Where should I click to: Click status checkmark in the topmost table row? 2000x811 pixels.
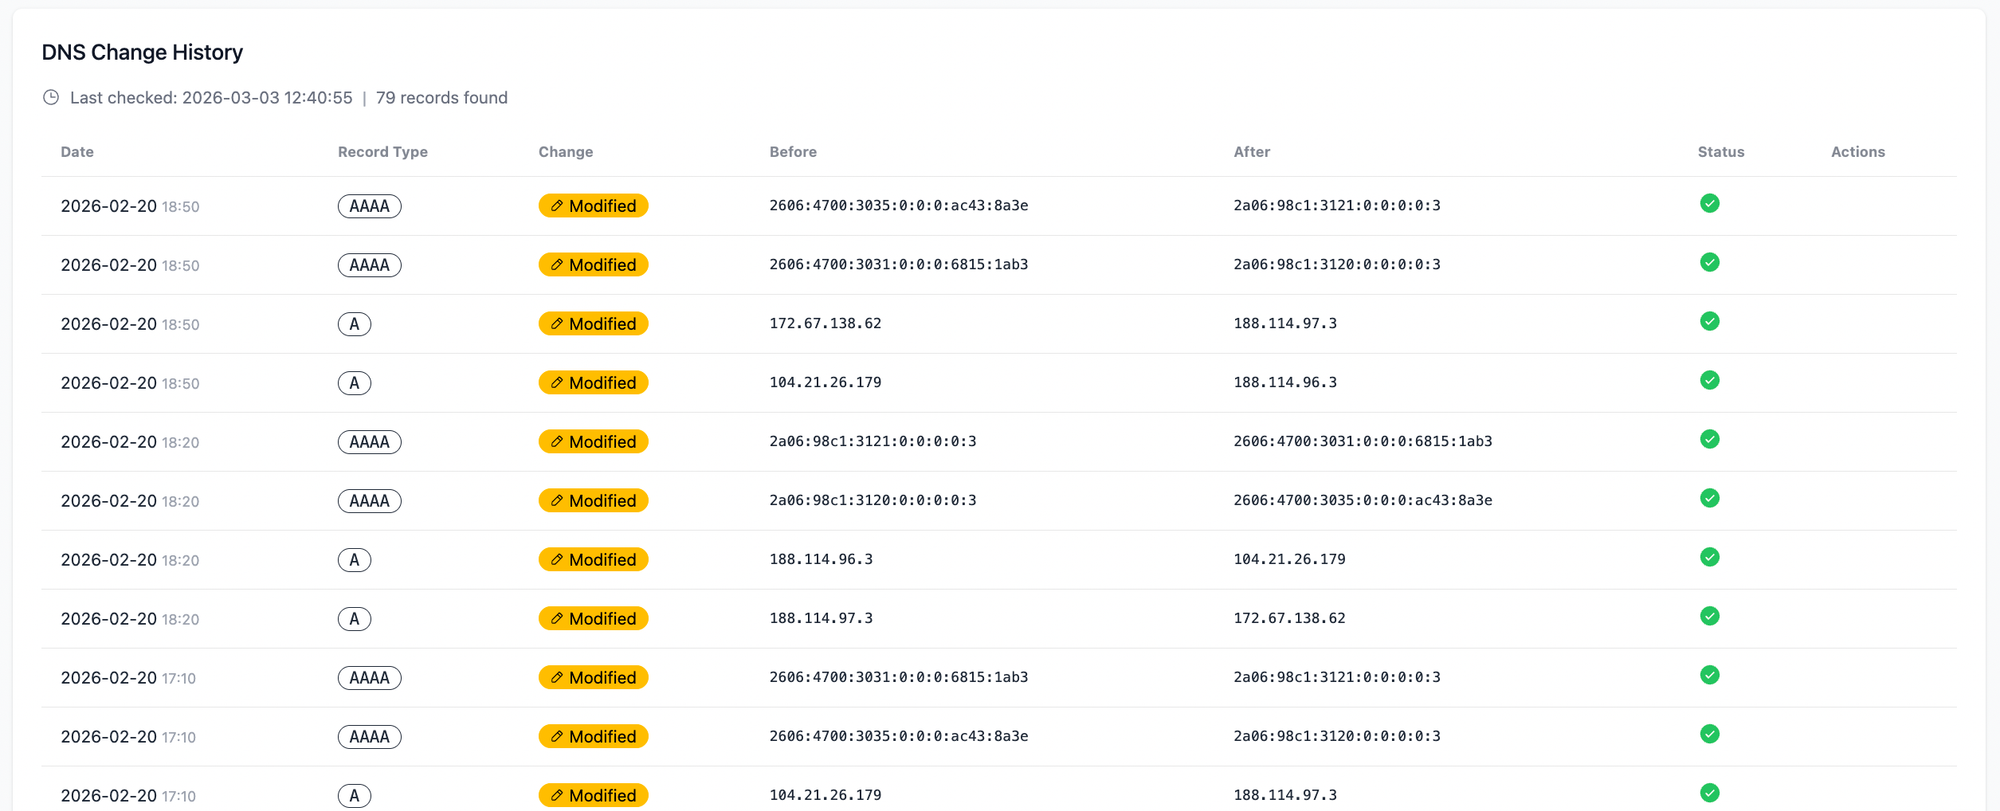[x=1709, y=204]
